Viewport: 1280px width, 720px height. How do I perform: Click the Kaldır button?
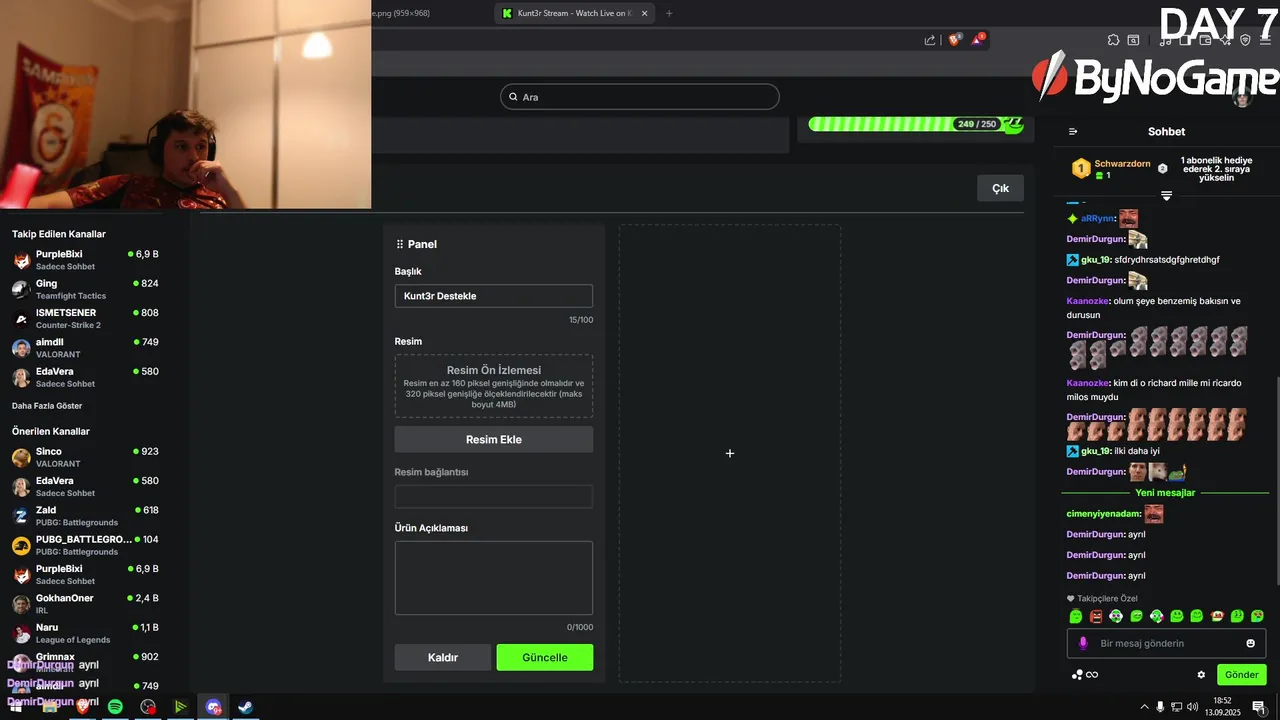tap(443, 657)
